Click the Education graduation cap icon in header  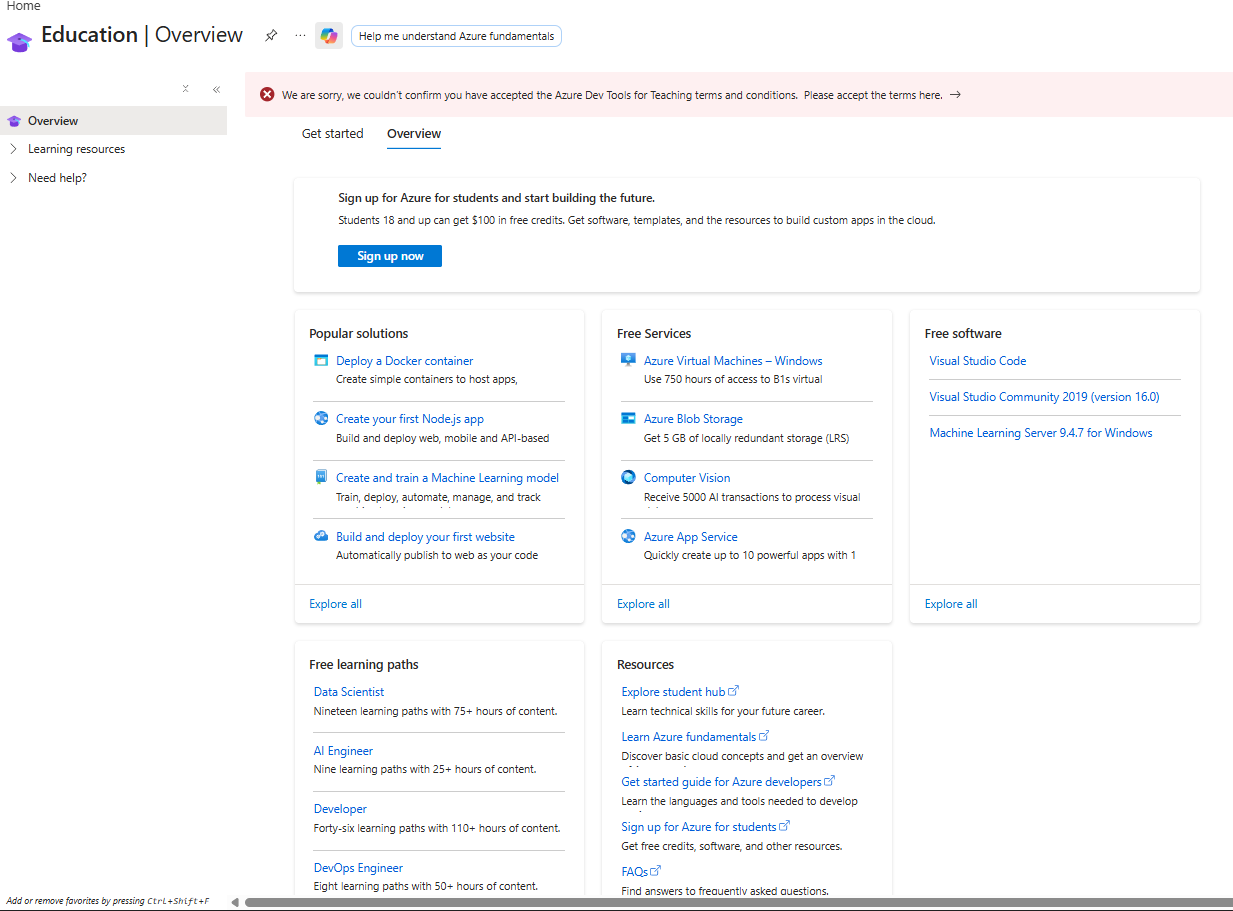[x=19, y=42]
